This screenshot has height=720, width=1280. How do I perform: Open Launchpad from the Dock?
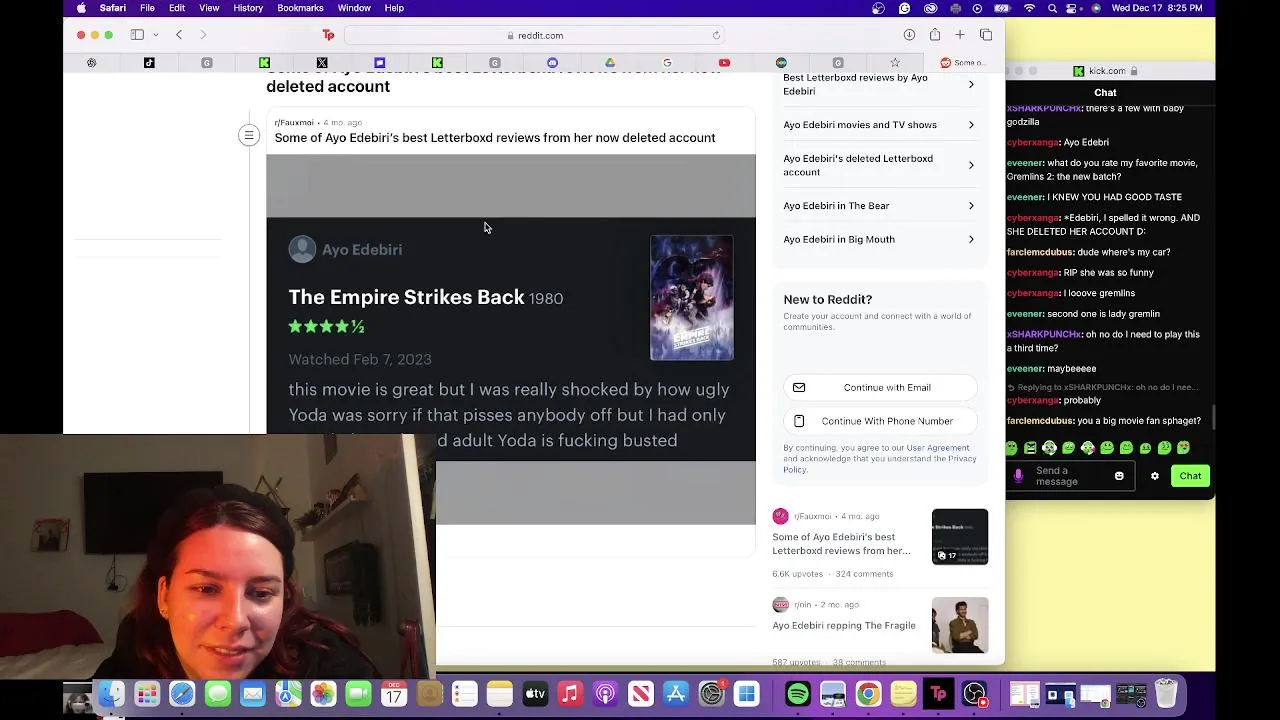(x=147, y=694)
